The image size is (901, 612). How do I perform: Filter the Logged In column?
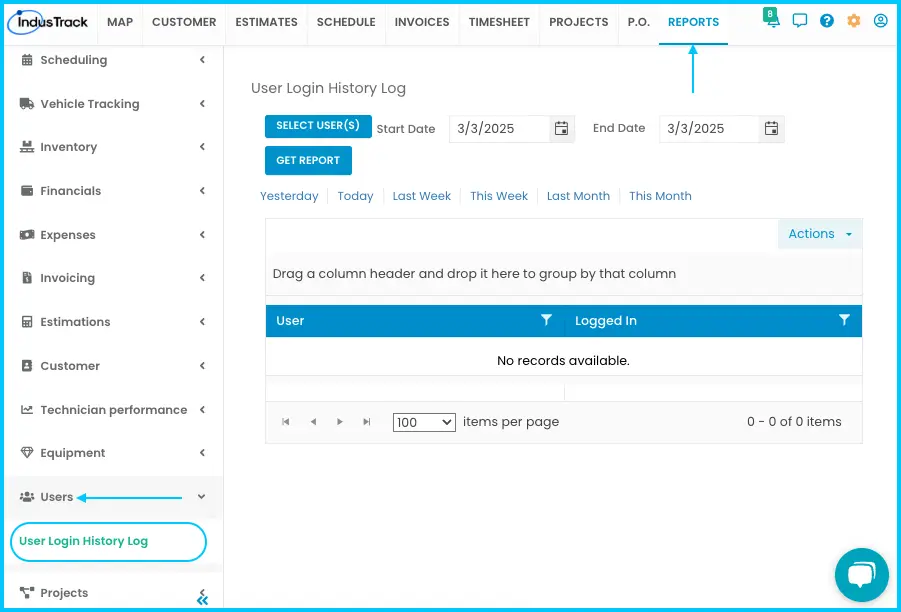(844, 320)
